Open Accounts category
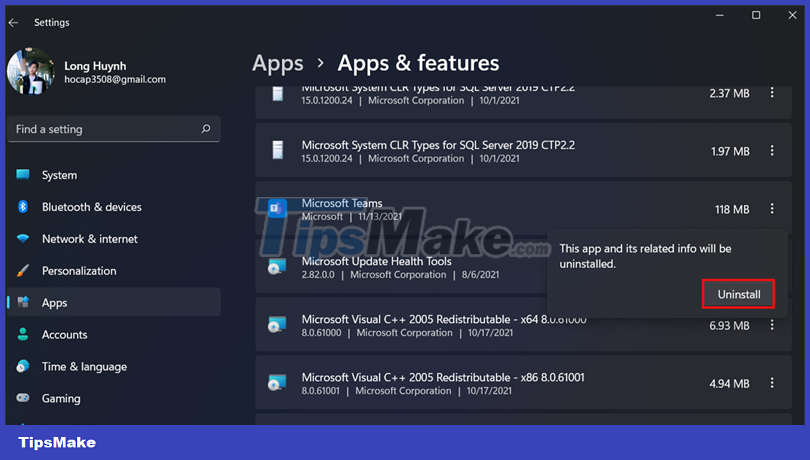810x460 pixels. [x=114, y=334]
